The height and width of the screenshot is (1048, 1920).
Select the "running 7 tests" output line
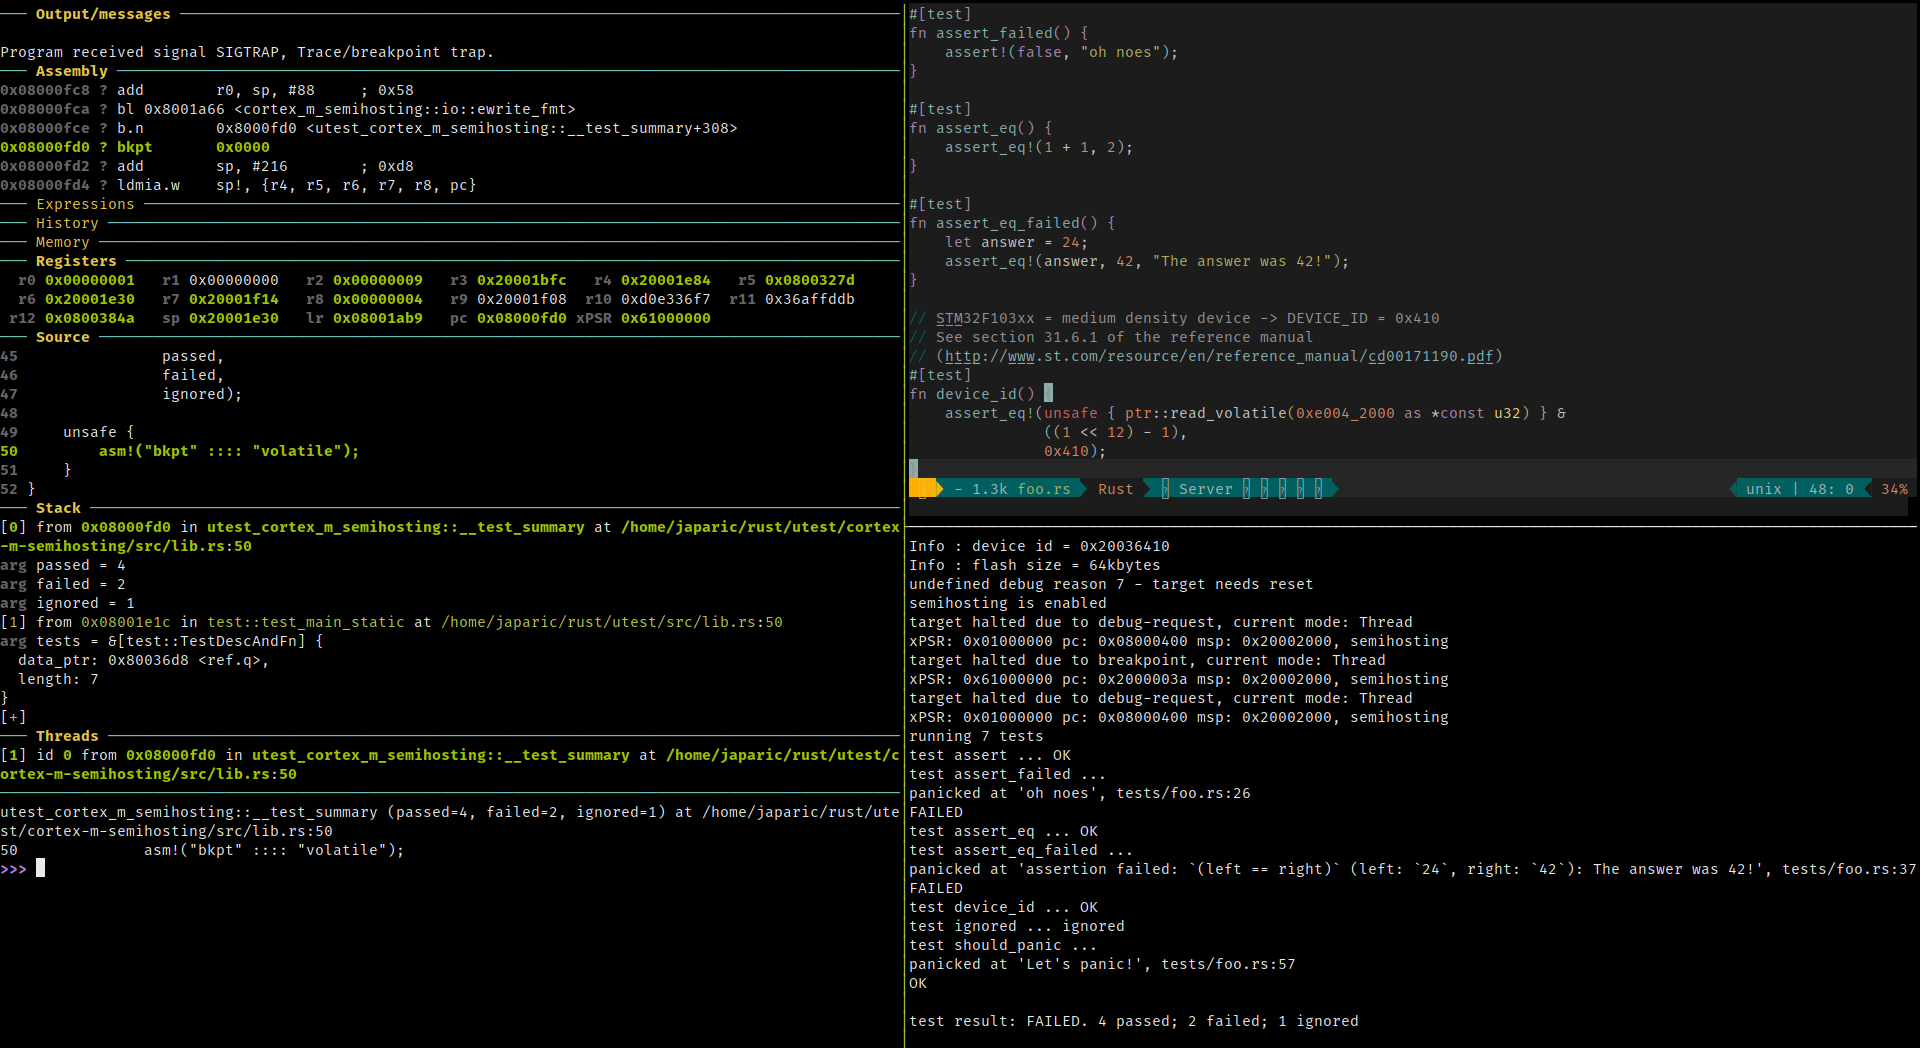pos(976,736)
